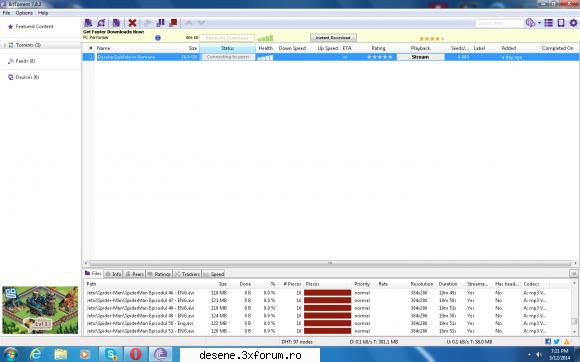Open the File menu
This screenshot has width=580, height=362.
point(6,13)
